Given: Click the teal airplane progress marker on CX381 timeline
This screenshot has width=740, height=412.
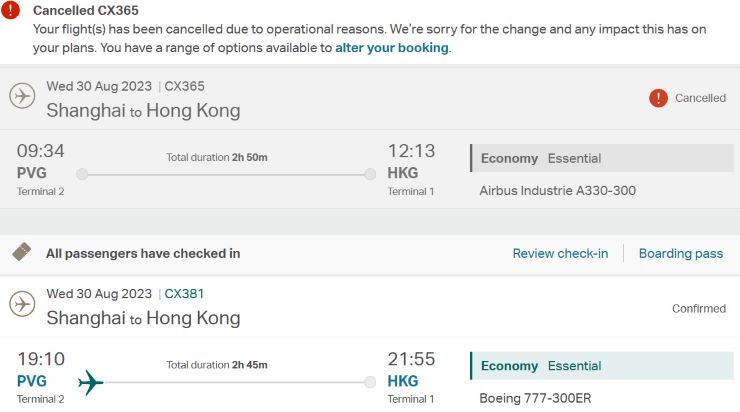Looking at the screenshot, I should pyautogui.click(x=90, y=382).
